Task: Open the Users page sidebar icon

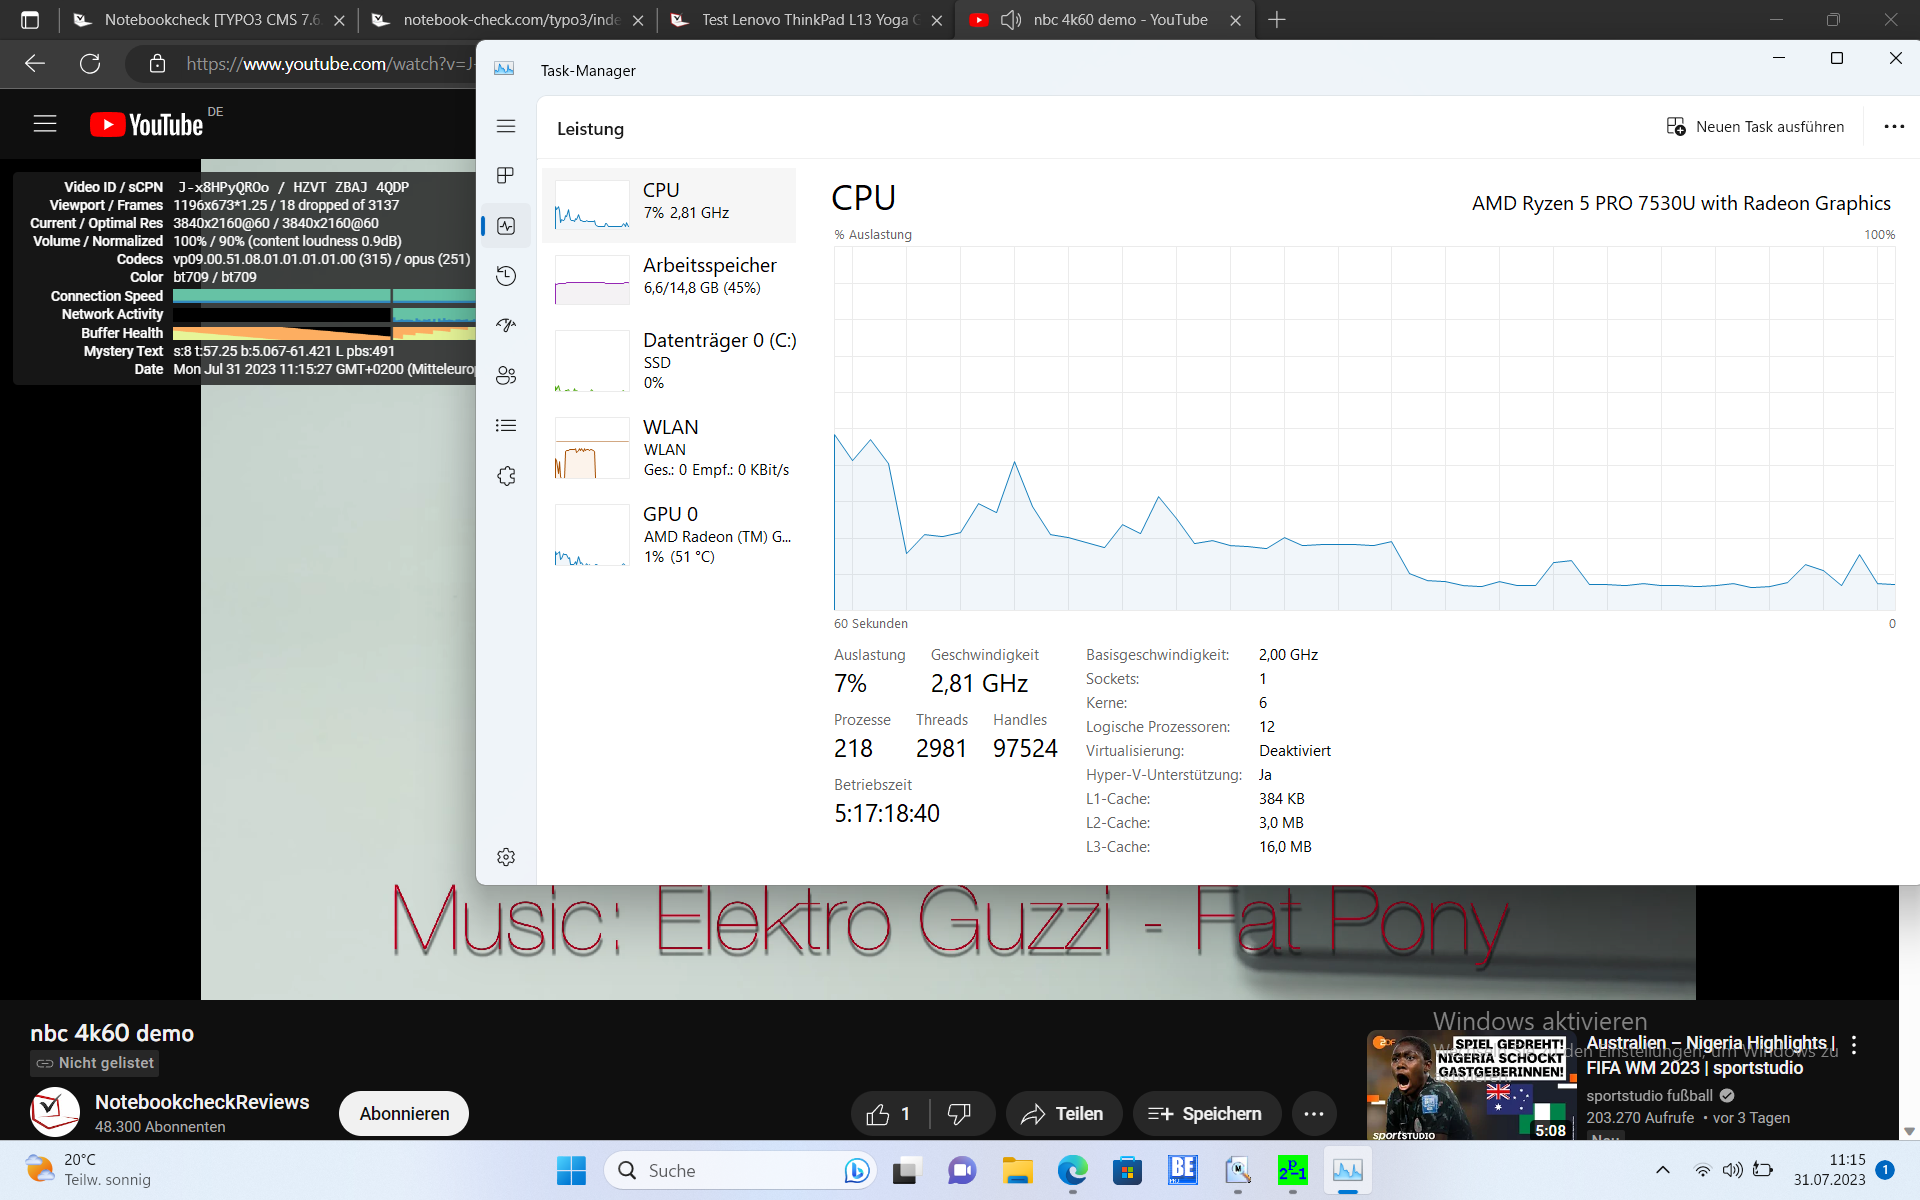Action: (x=506, y=376)
